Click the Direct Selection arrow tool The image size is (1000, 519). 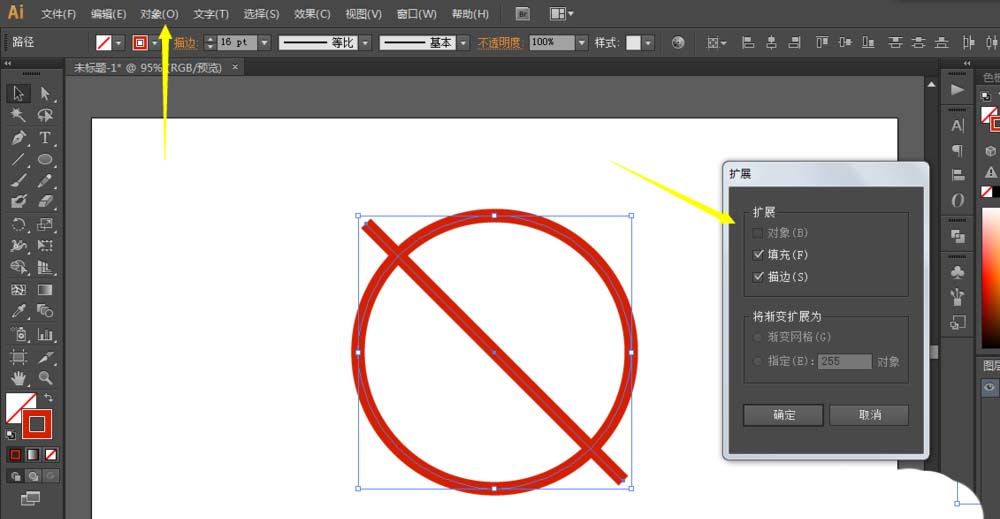(x=45, y=93)
